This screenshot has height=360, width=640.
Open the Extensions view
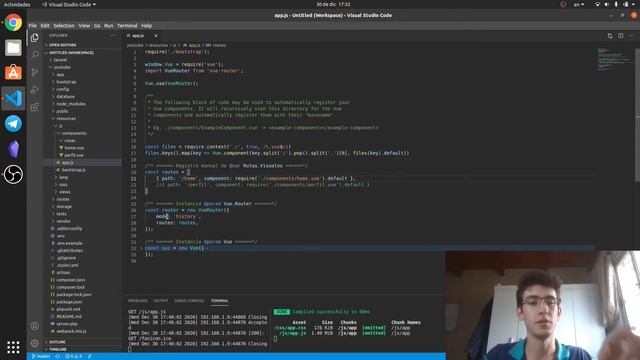[35, 107]
